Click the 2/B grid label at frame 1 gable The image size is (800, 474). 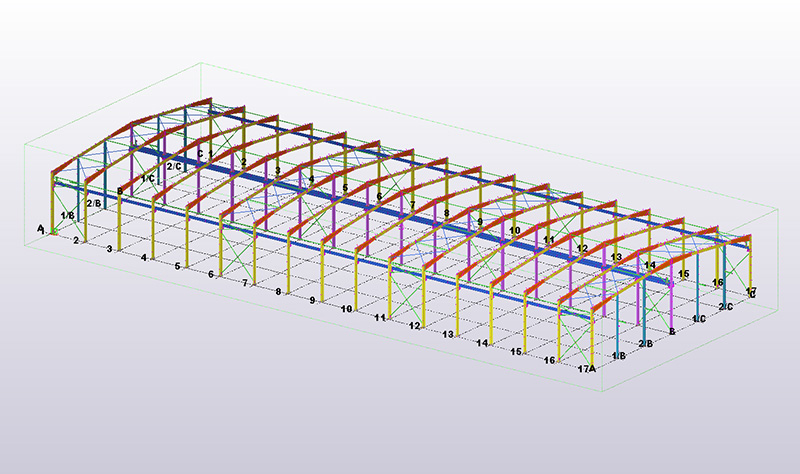point(94,203)
